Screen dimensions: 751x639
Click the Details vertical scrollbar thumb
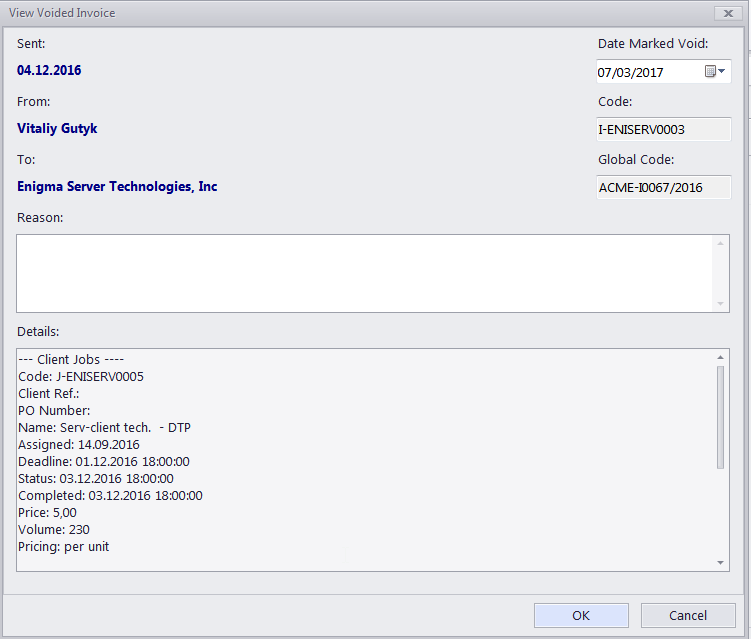click(x=720, y=417)
